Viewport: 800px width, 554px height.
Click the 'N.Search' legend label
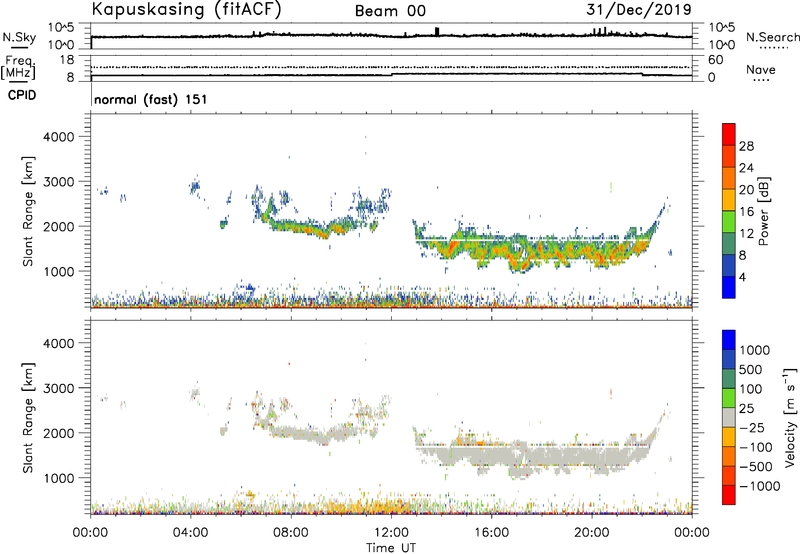tap(772, 37)
